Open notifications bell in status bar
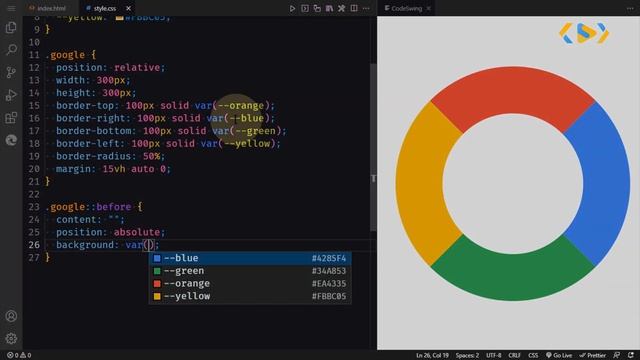 pyautogui.click(x=631, y=355)
